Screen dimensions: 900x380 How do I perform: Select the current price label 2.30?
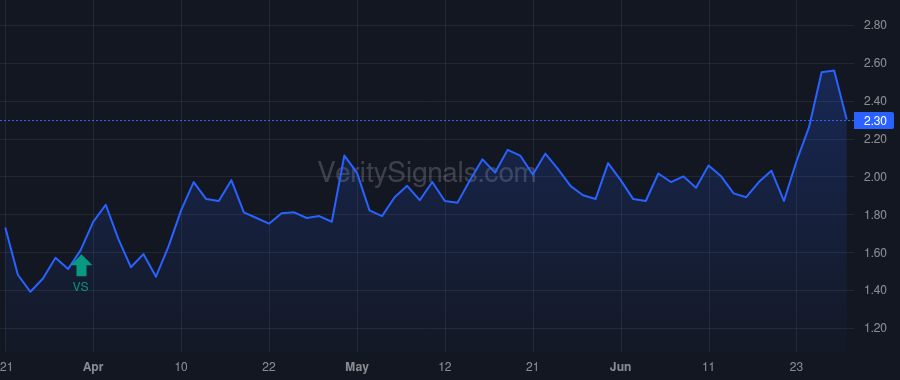875,121
